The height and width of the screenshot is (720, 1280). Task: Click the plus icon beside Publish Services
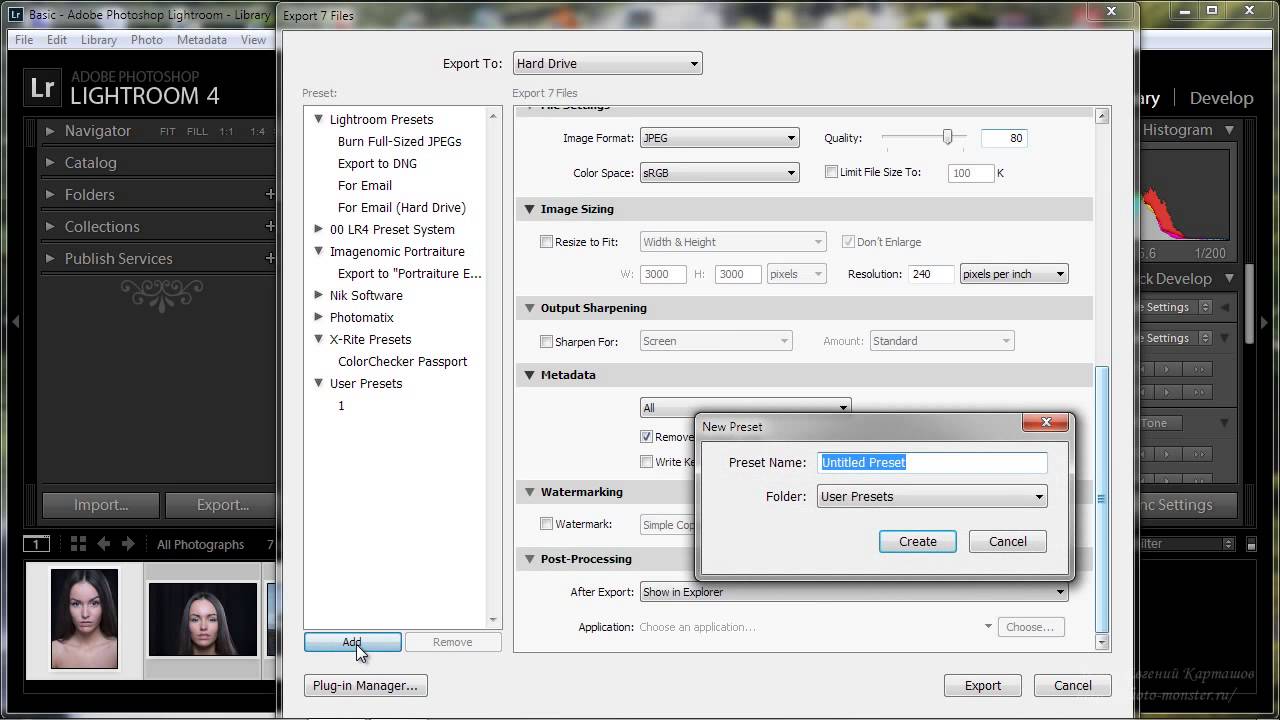point(269,258)
